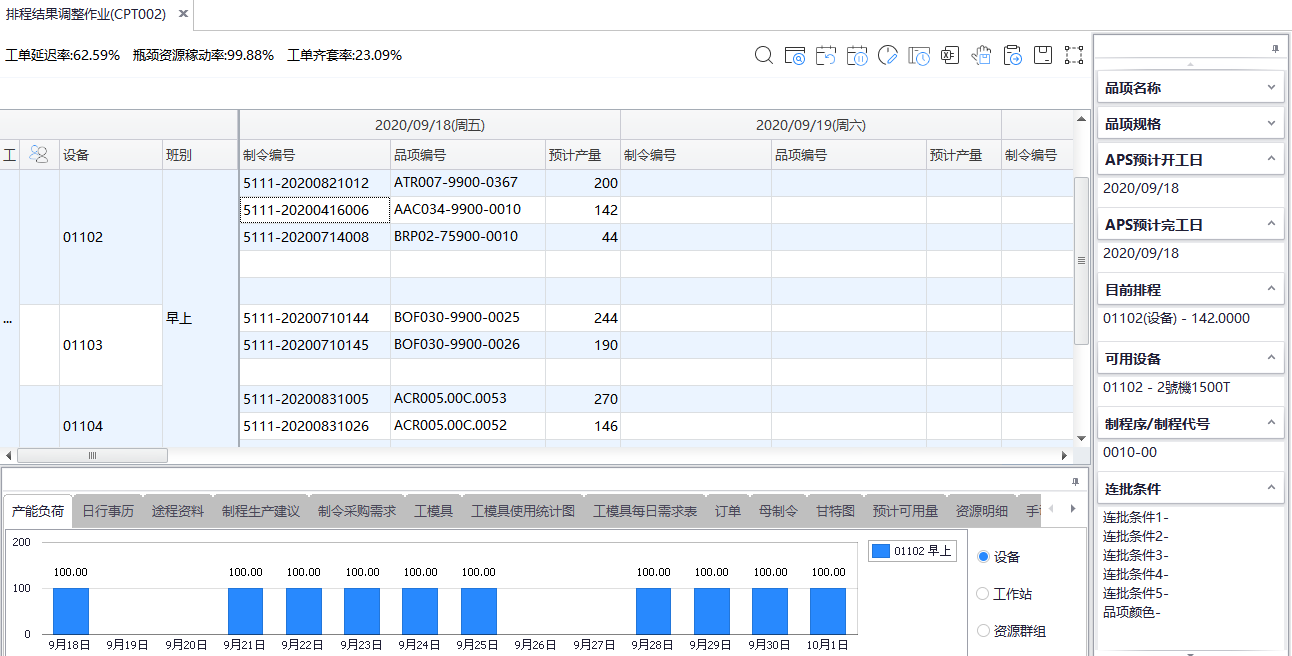Expand the 品项名称 section

pos(1271,88)
